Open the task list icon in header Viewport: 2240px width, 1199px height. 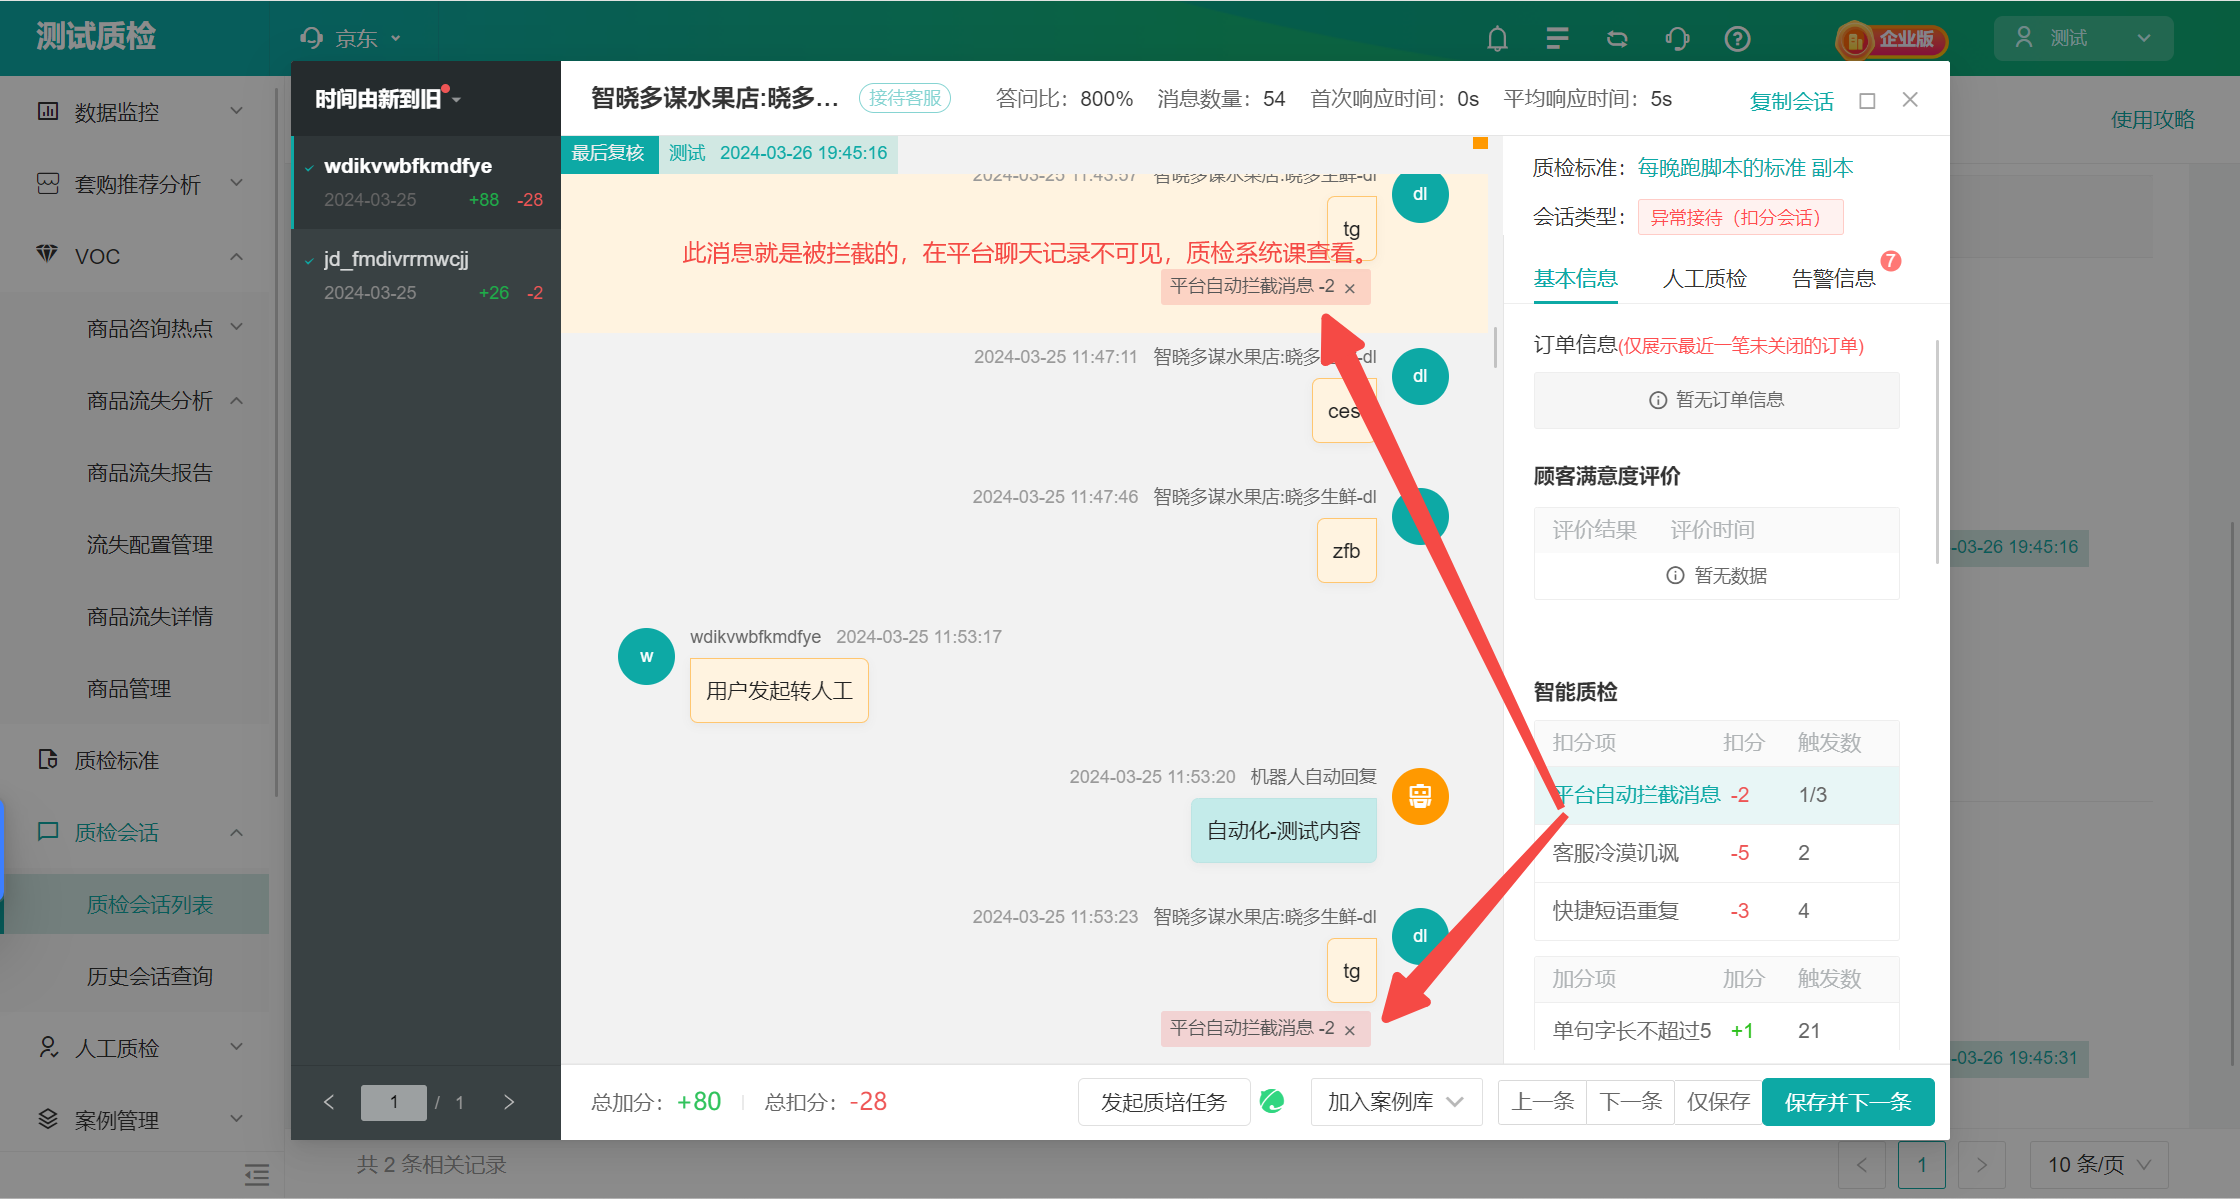click(1557, 39)
